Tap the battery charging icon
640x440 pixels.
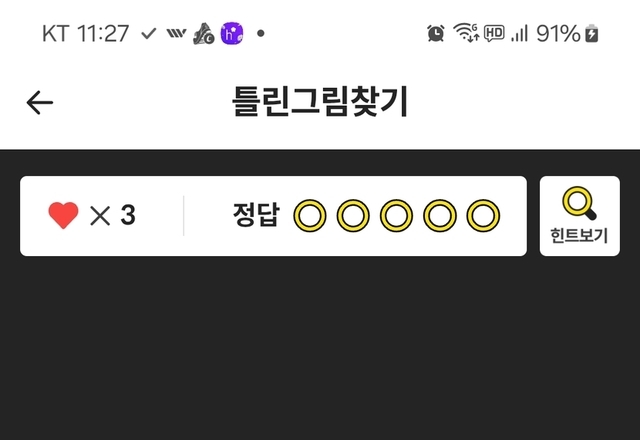592,33
